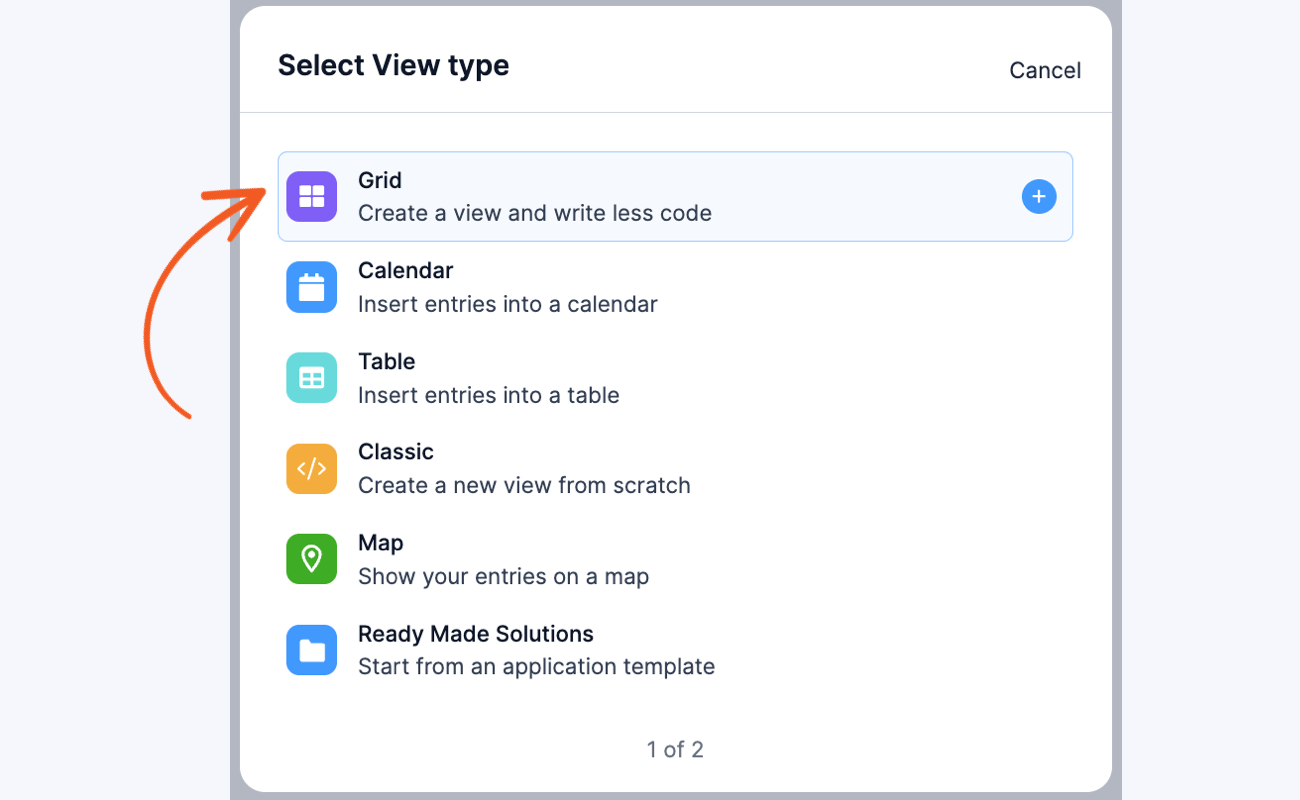Screen dimensions: 1300x800
Task: Cancel the view type selection
Action: (x=1044, y=70)
